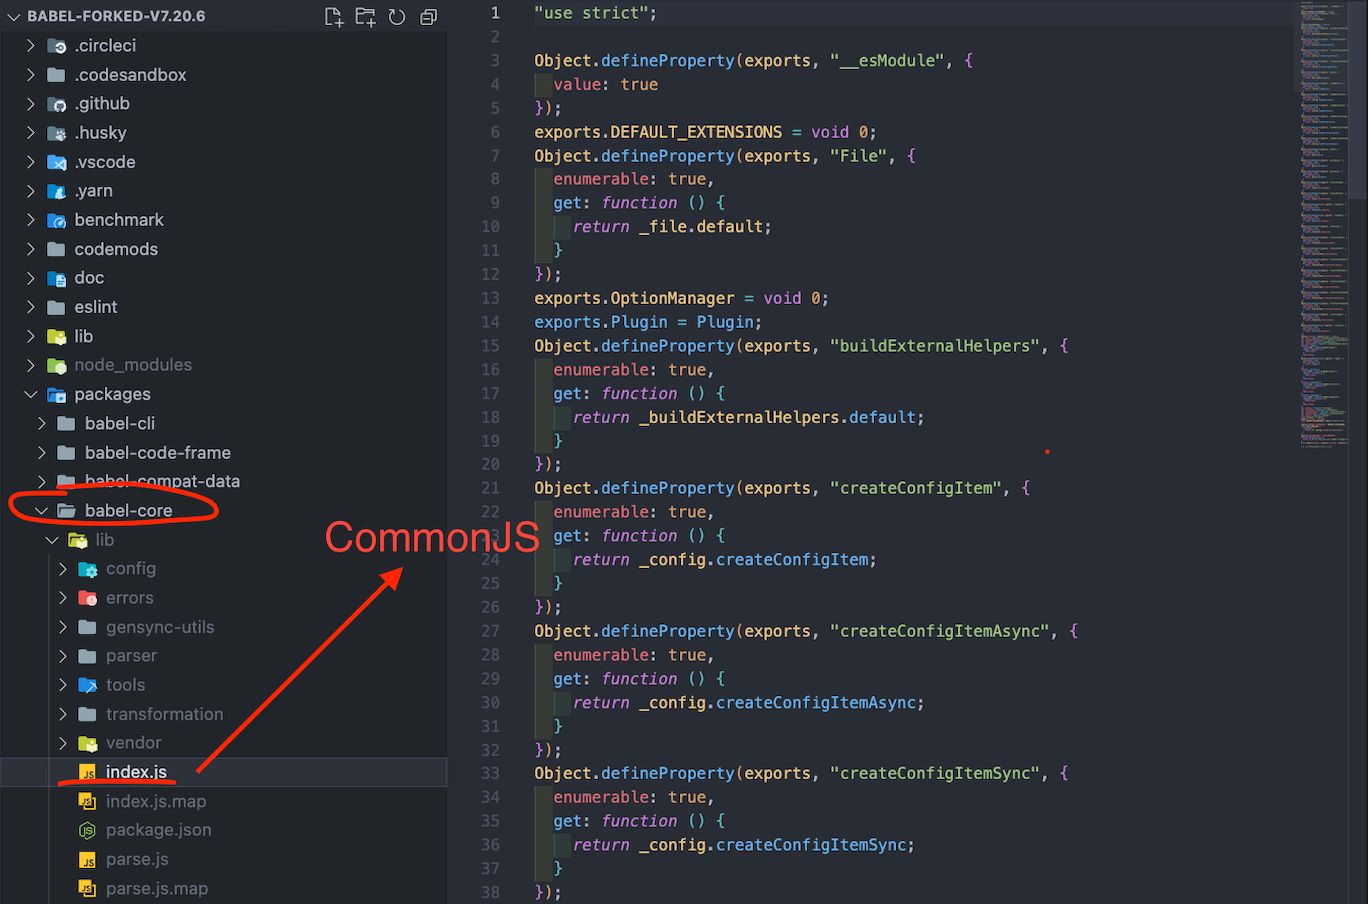Click the benchmark folder icon

pyautogui.click(x=57, y=220)
